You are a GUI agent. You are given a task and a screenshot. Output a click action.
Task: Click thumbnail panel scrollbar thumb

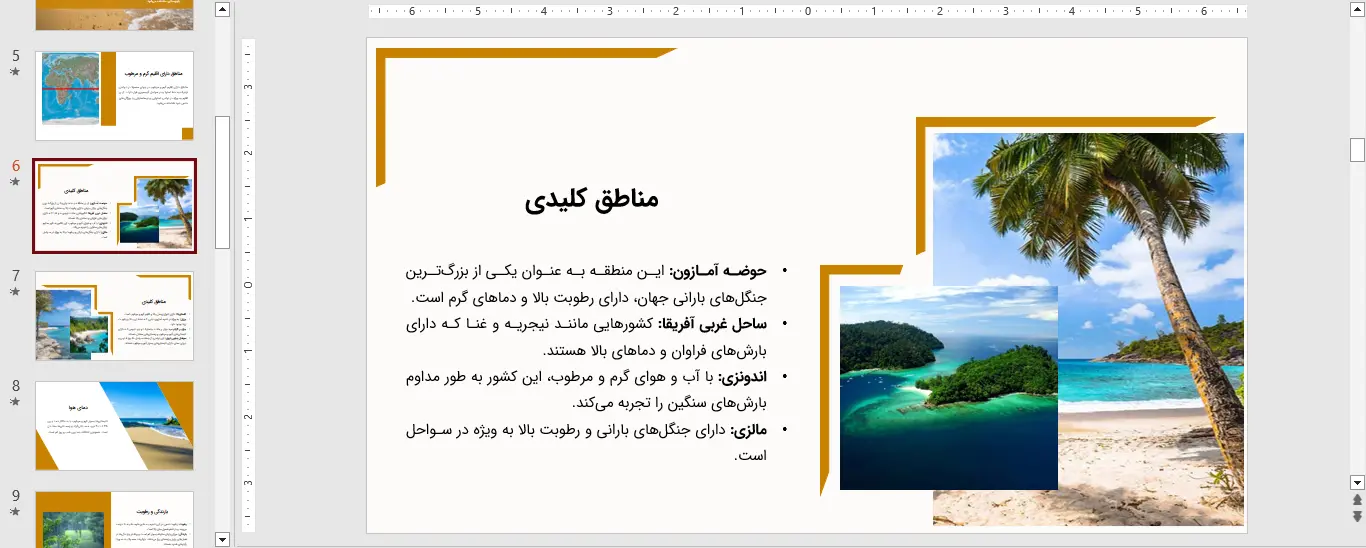point(222,182)
